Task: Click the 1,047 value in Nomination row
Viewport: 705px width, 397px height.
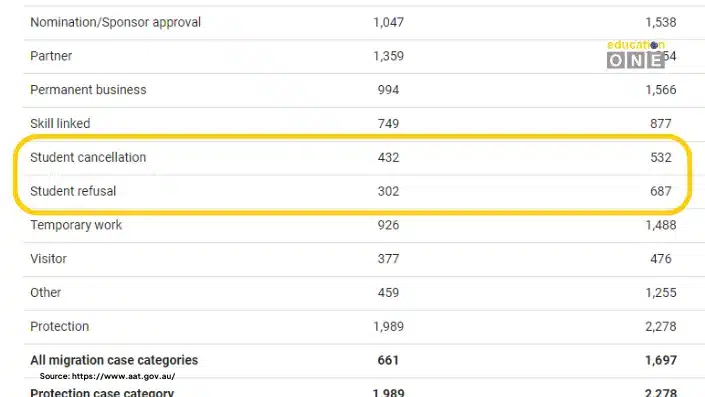Action: [388, 22]
